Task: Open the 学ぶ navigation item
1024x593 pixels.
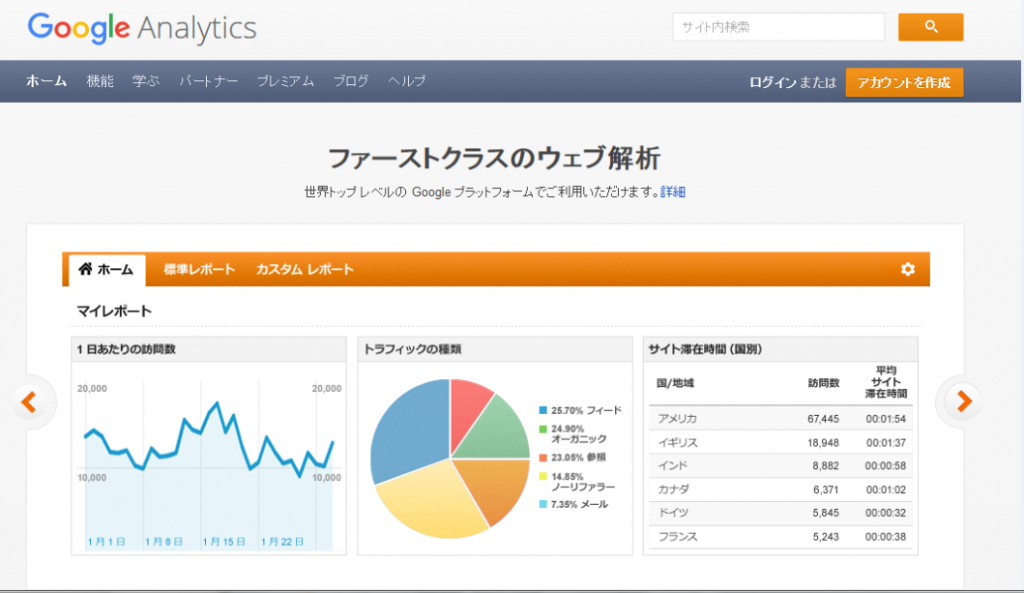Action: coord(146,81)
